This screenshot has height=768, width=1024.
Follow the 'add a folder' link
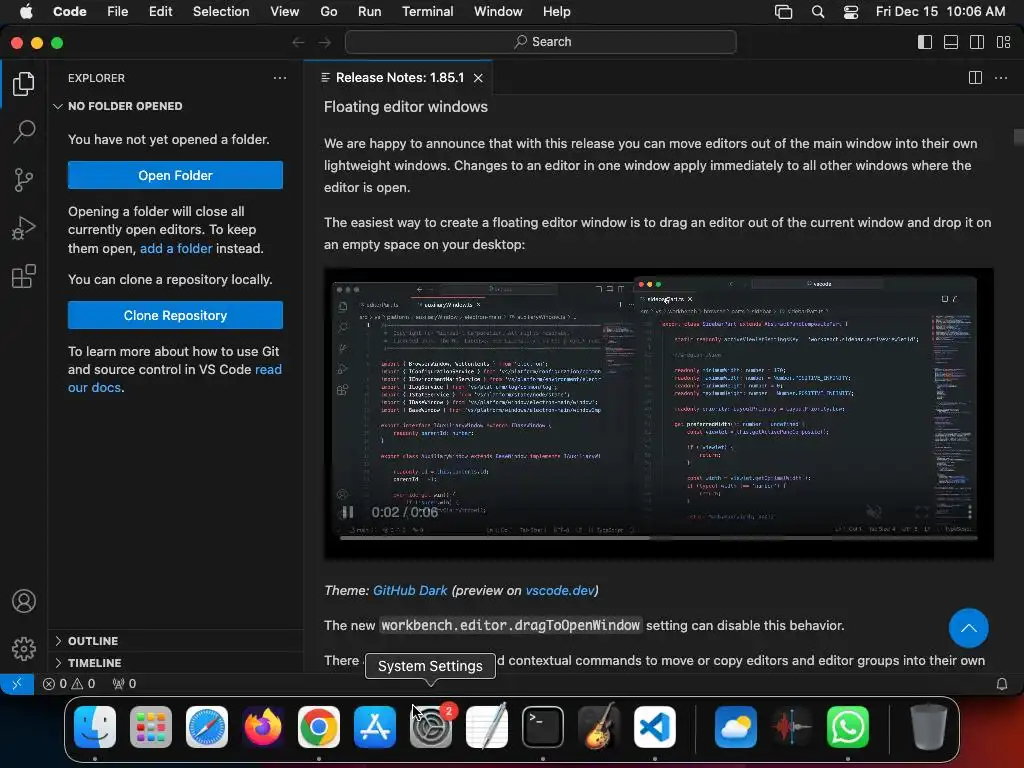[x=176, y=248]
